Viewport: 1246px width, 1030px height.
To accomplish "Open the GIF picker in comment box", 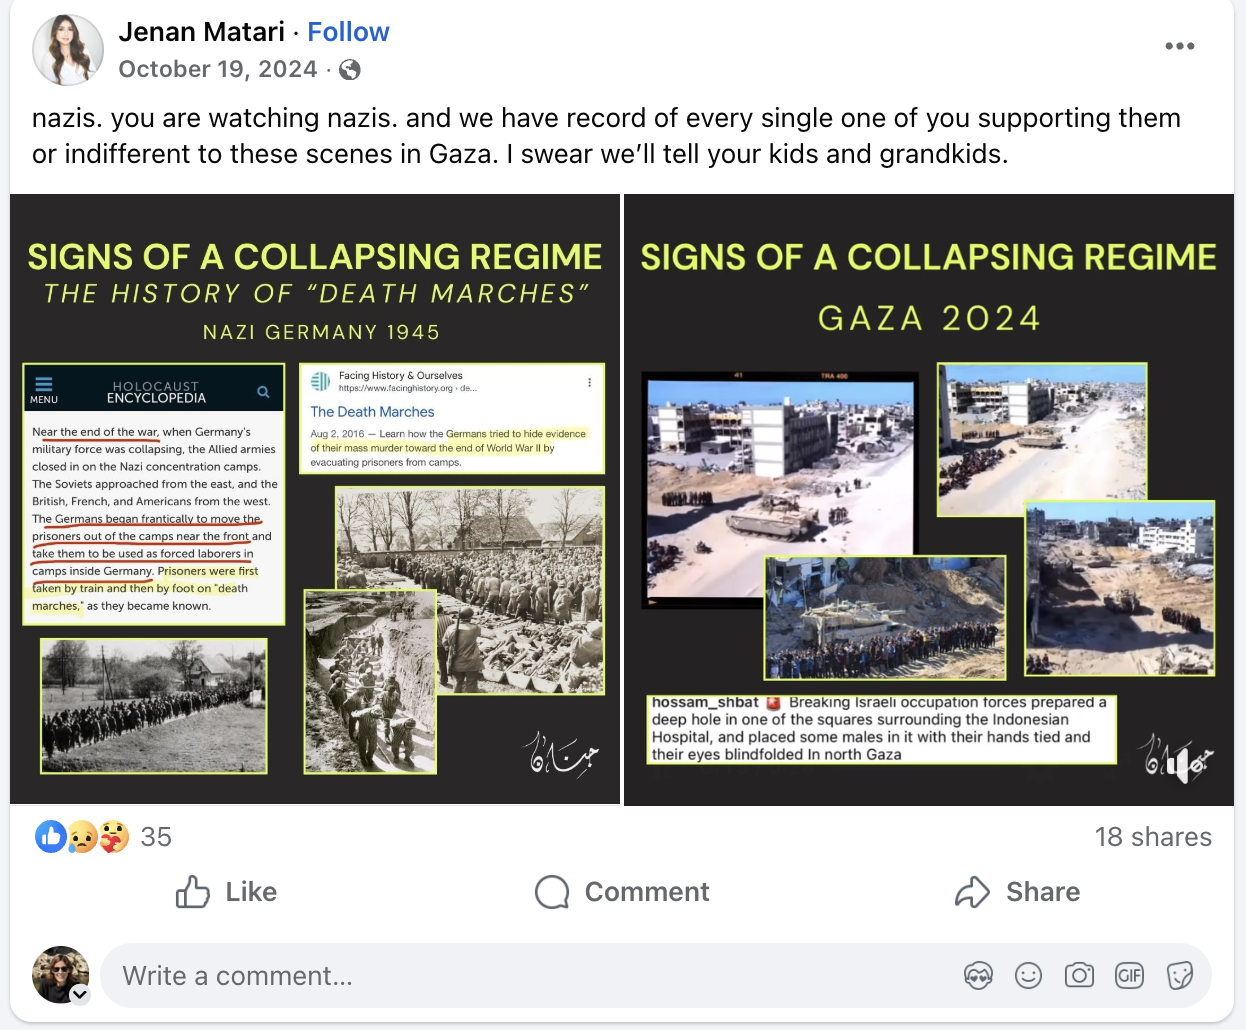I will pyautogui.click(x=1129, y=975).
